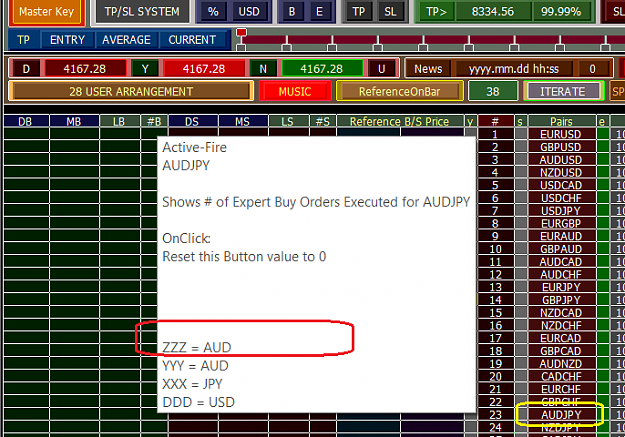625x437 pixels.
Task: Click the green 4167.28 value
Action: point(322,69)
